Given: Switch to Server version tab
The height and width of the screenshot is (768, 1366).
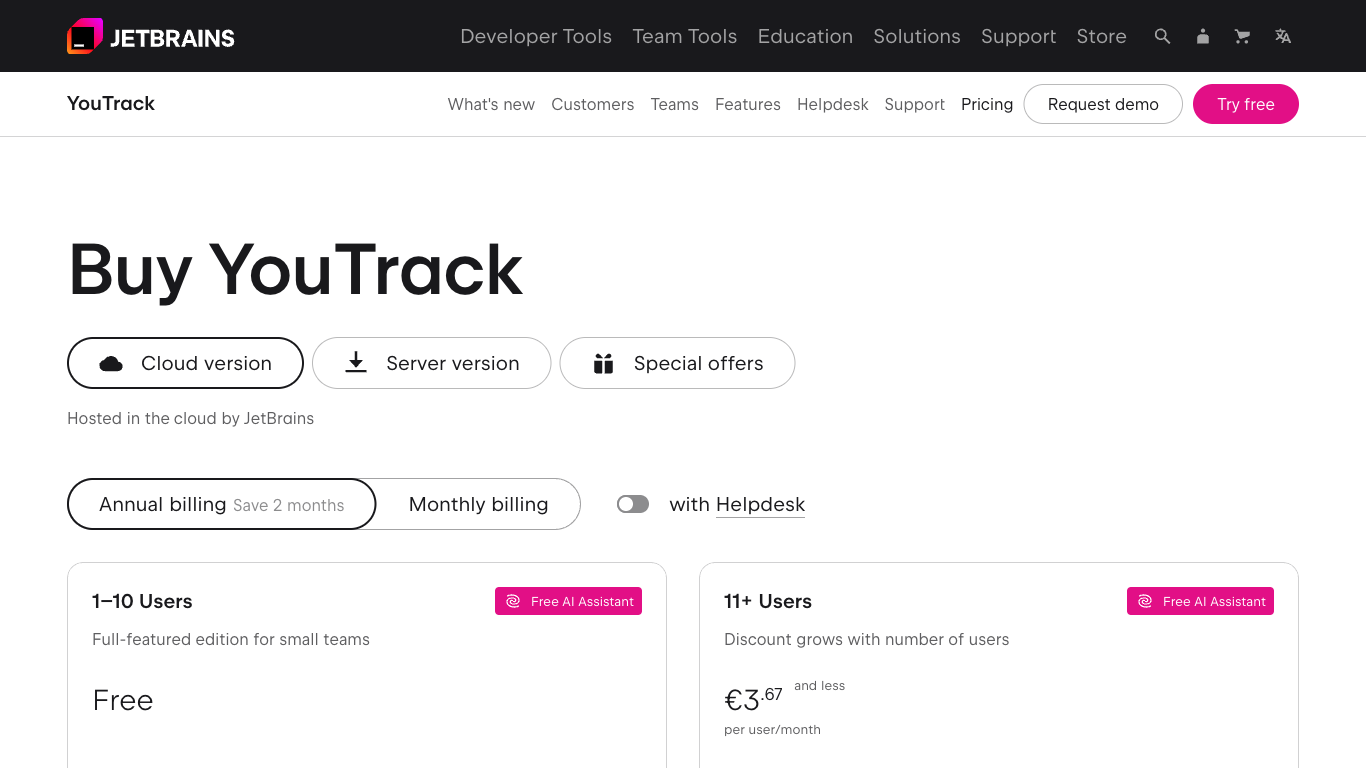Looking at the screenshot, I should 432,363.
